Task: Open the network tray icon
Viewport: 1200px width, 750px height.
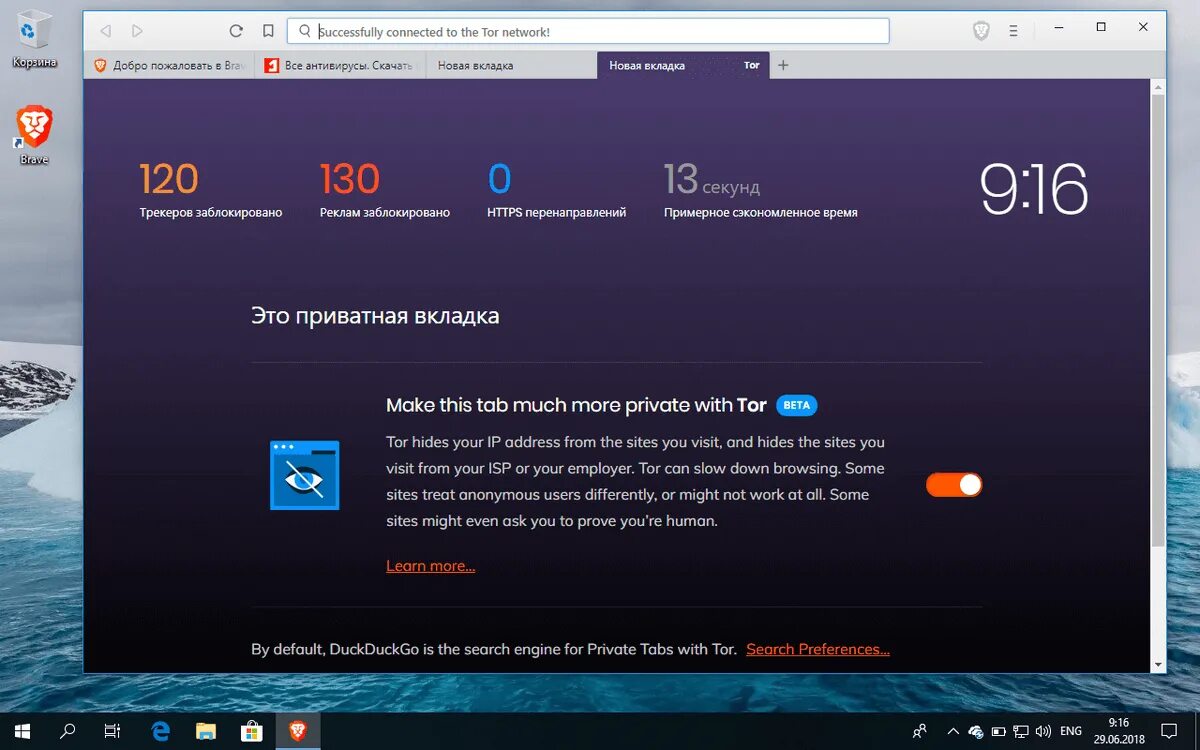Action: [x=1021, y=731]
